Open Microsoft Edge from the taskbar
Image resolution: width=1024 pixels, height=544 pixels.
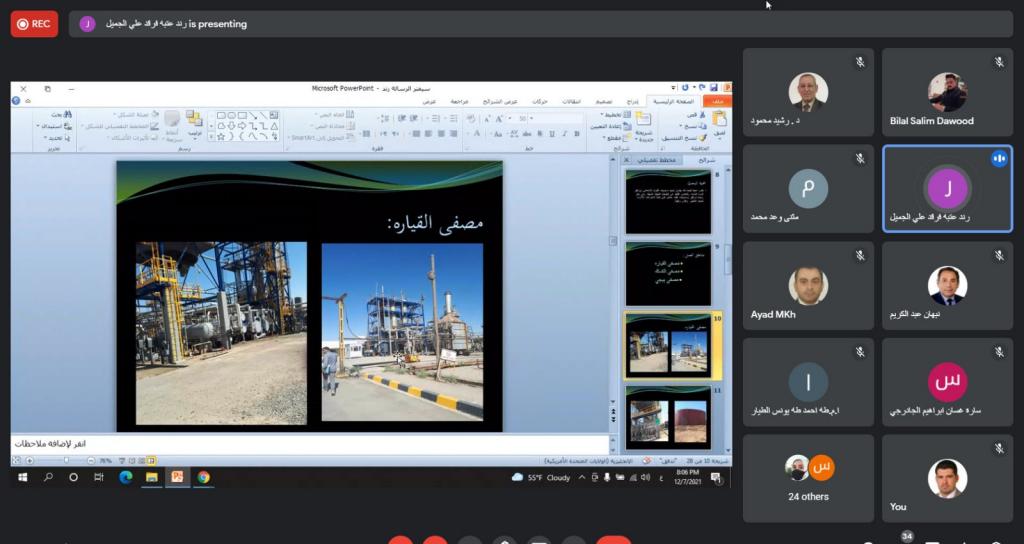coord(125,478)
